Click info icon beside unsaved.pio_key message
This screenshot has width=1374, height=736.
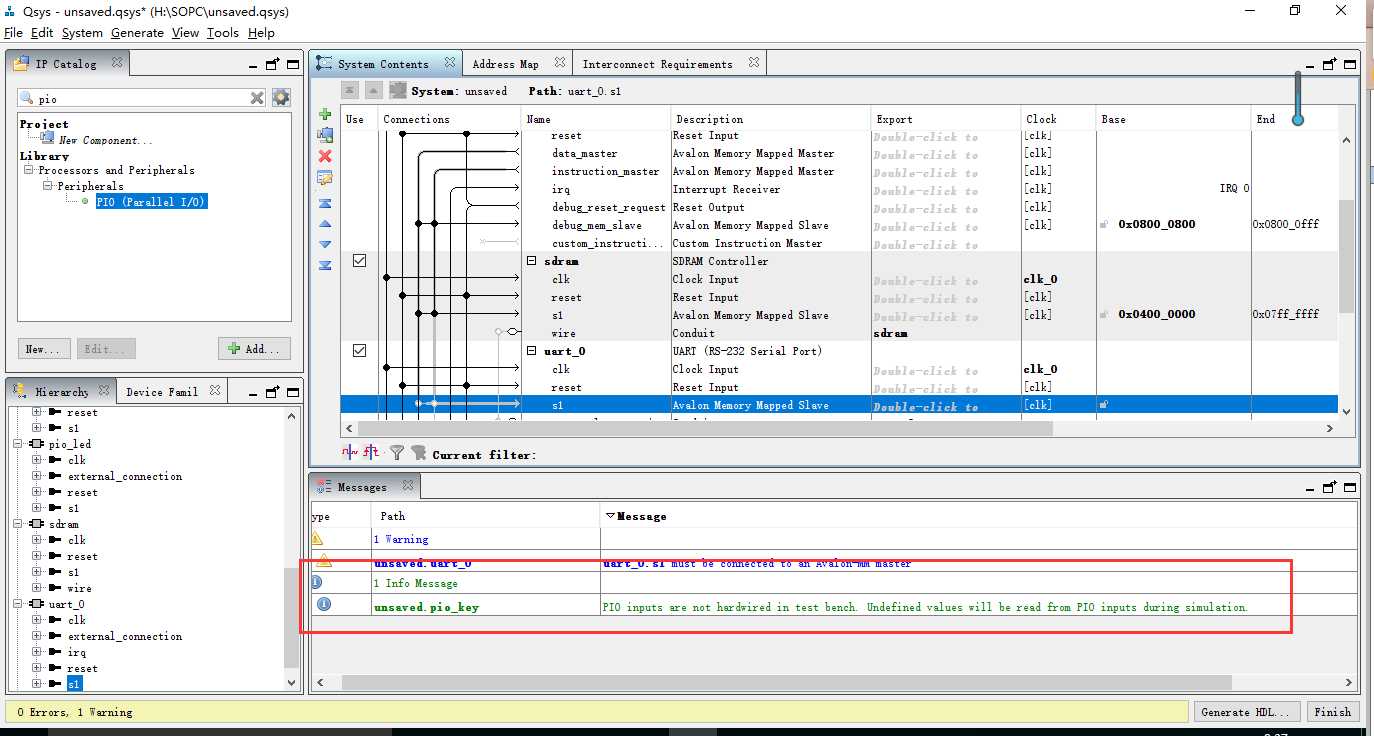click(x=323, y=604)
